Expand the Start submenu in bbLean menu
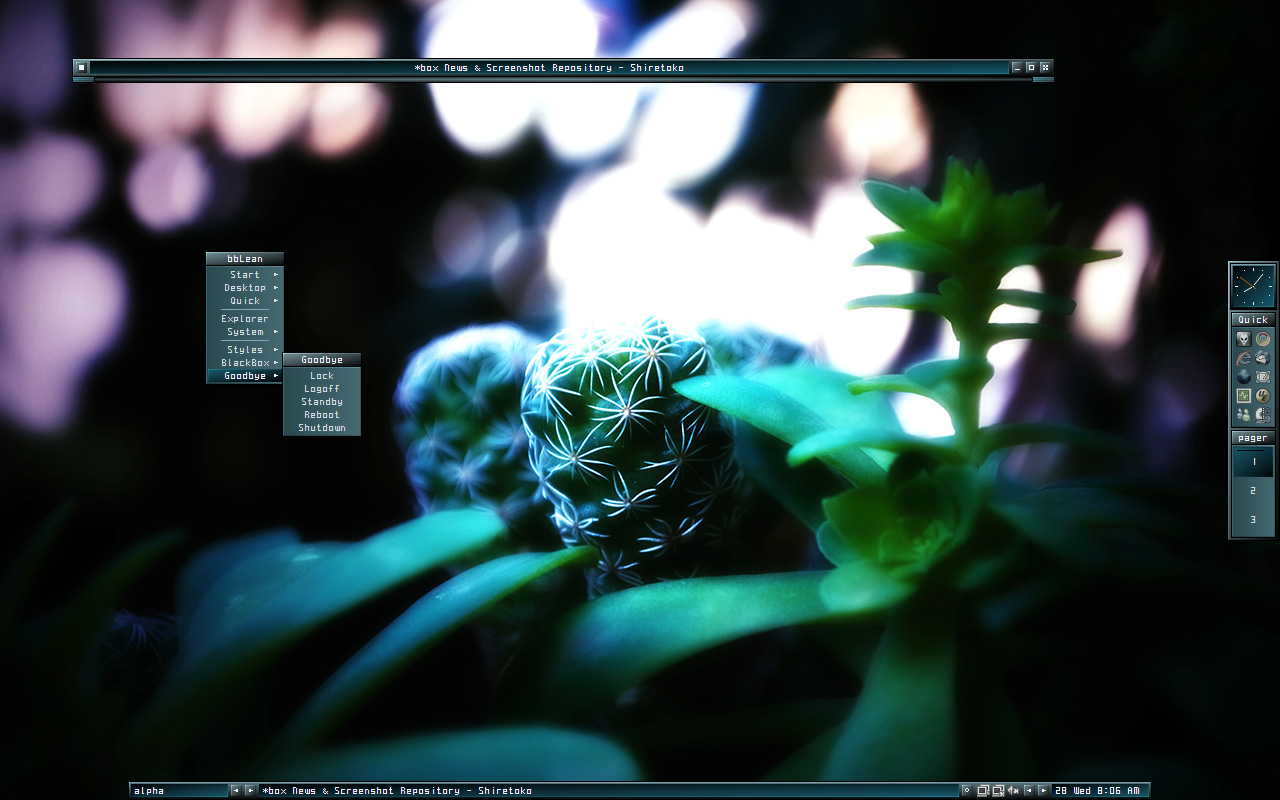This screenshot has width=1280, height=800. click(x=245, y=275)
